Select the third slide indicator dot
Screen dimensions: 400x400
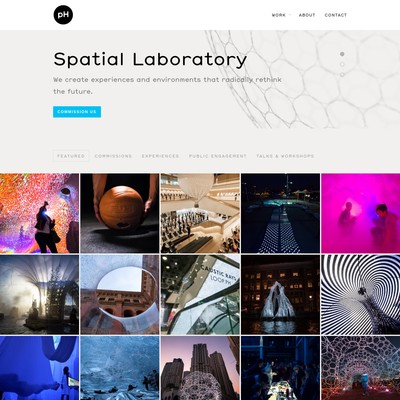342,75
